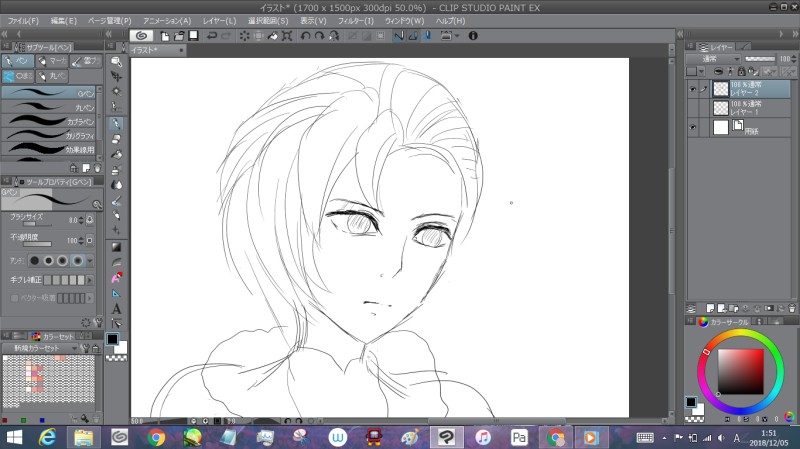Open a file with toolbar folder icon
The height and width of the screenshot is (449, 800).
[179, 36]
